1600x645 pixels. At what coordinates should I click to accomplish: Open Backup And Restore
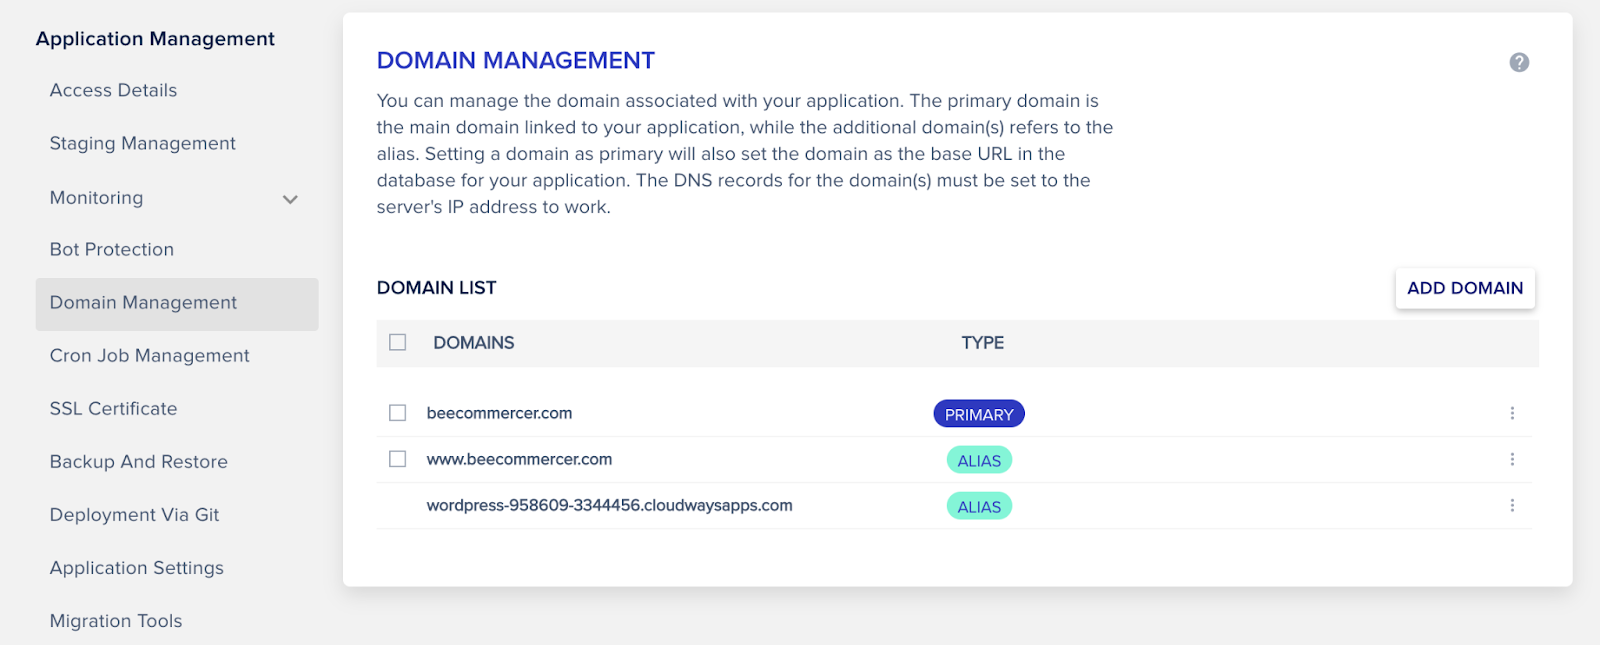[x=139, y=462]
